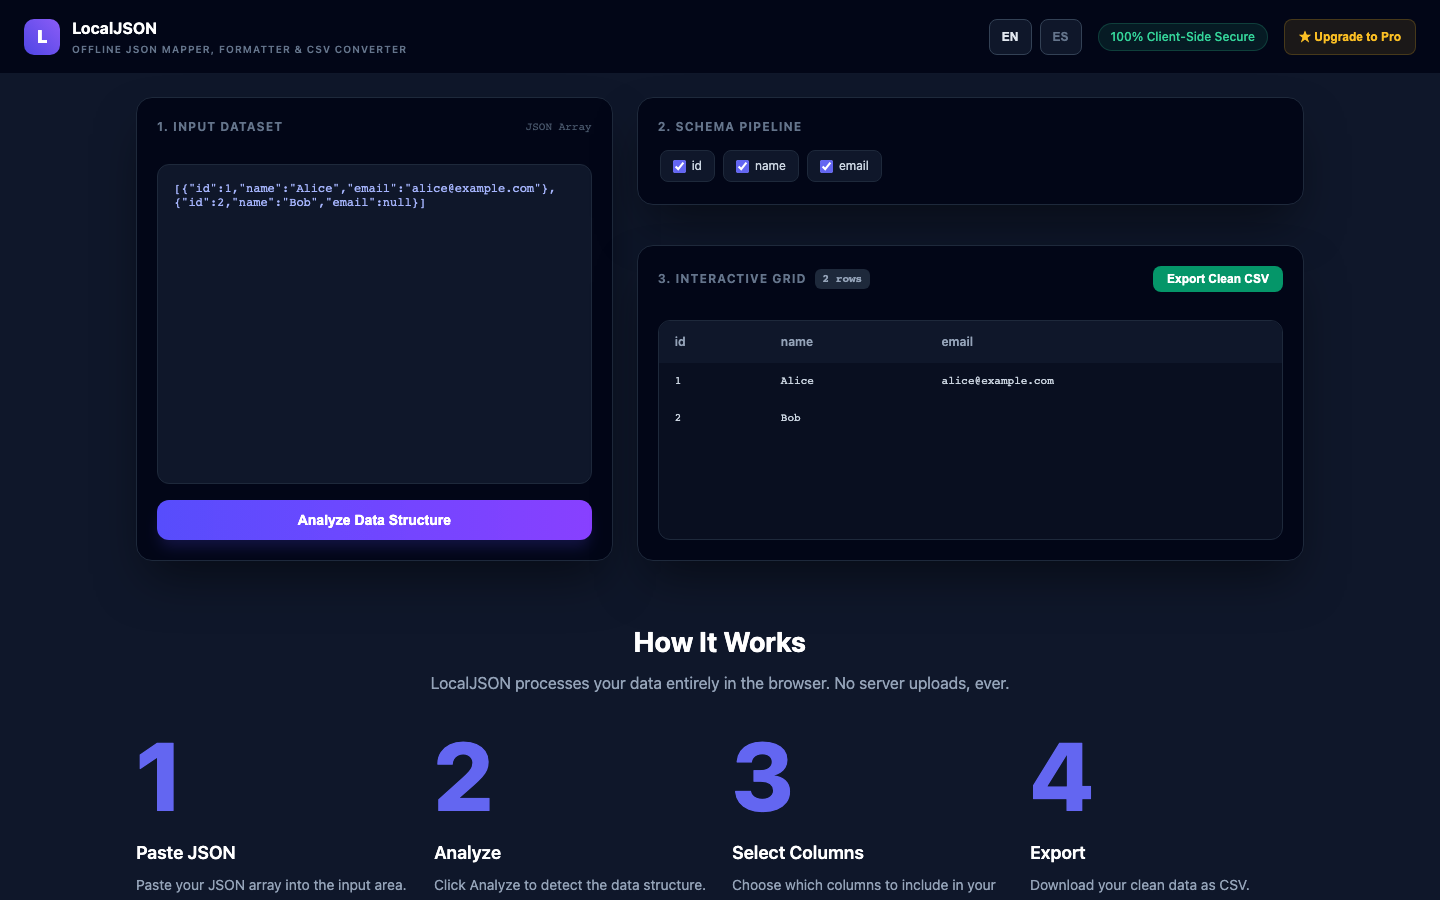Image resolution: width=1440 pixels, height=900 pixels.
Task: Click the id cell with value 2
Action: 678,418
